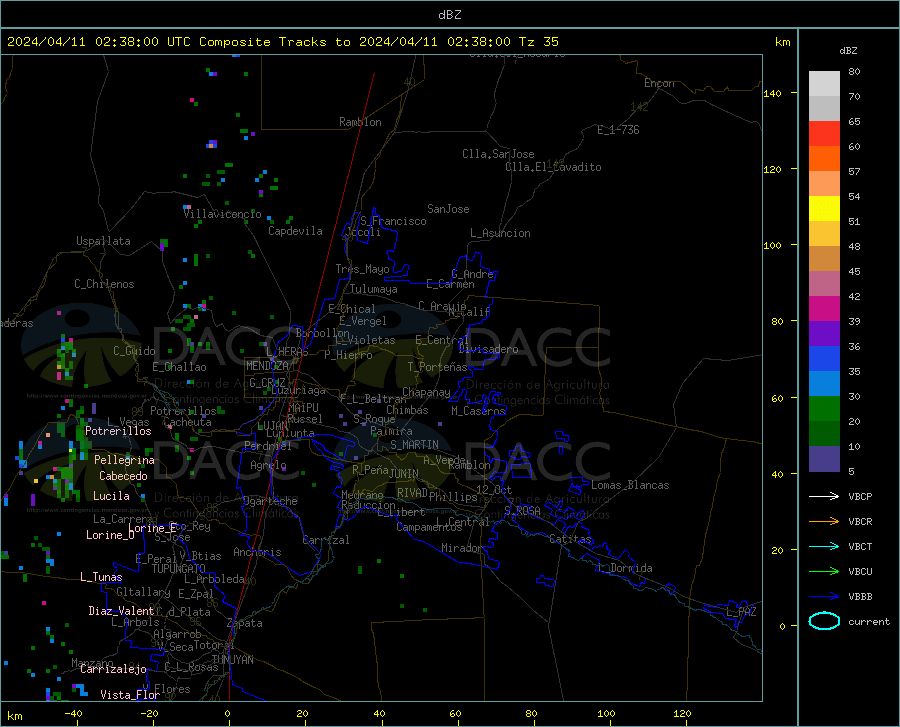Click the cyan VBCT arrow legend icon

click(x=824, y=546)
